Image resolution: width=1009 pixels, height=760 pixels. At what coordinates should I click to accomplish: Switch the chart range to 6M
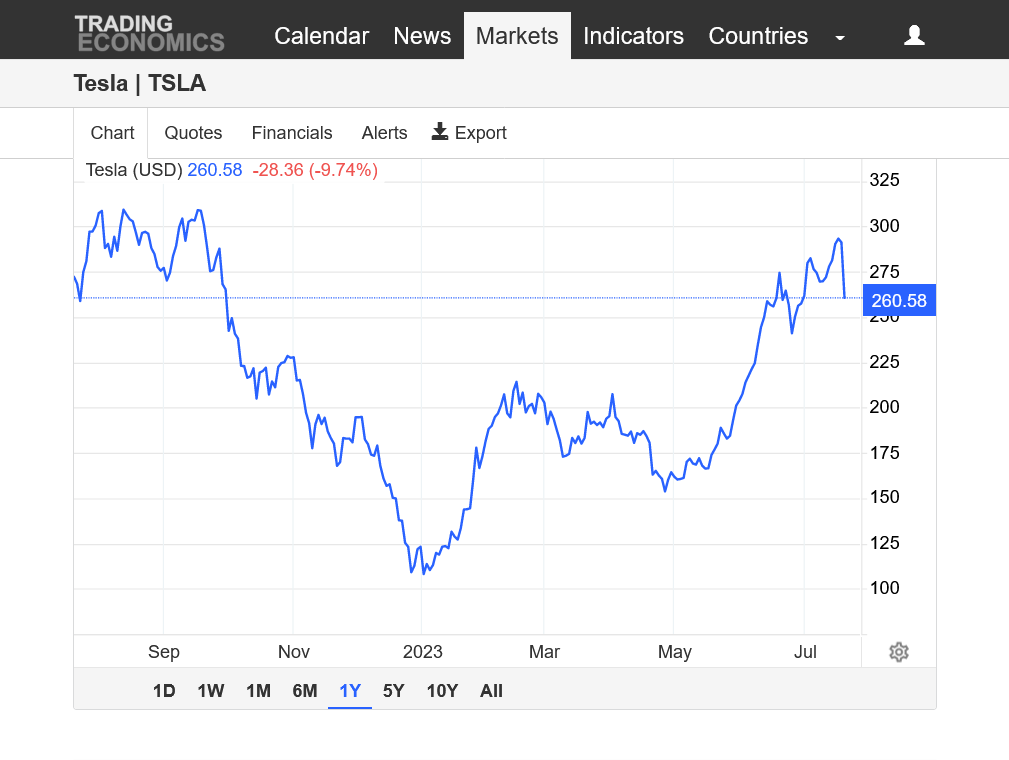pyautogui.click(x=305, y=691)
